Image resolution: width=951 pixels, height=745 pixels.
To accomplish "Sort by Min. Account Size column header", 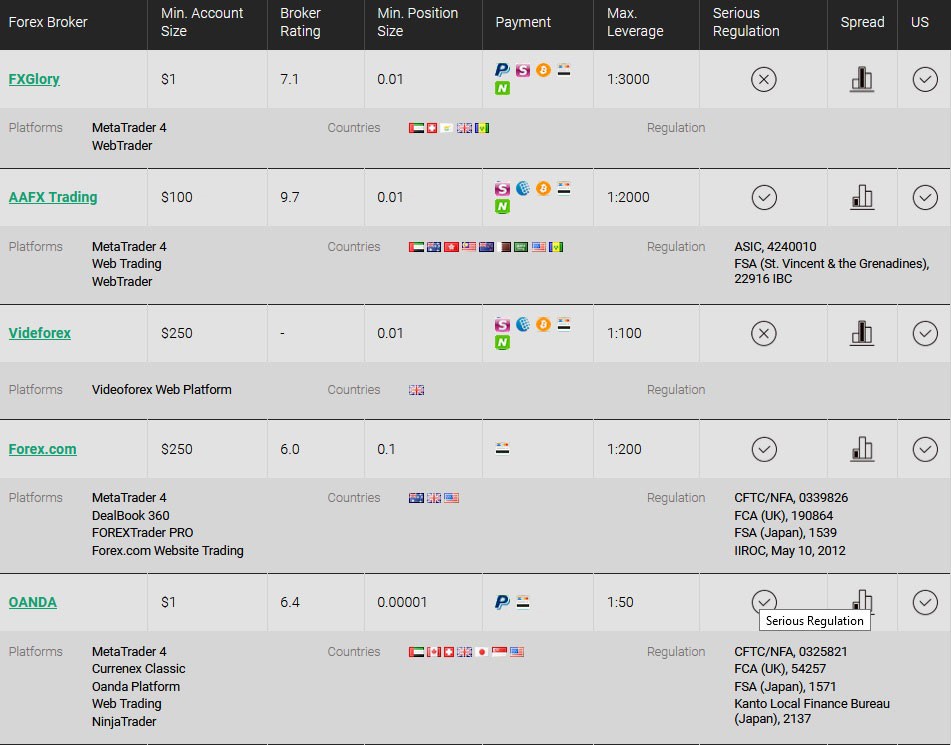I will [x=202, y=22].
